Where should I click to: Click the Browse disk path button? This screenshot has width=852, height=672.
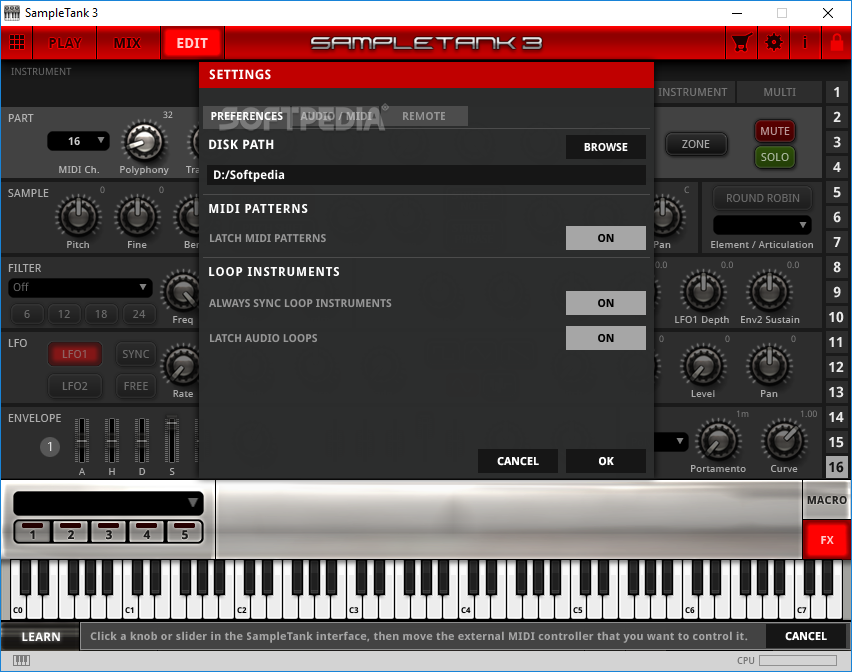(x=605, y=147)
